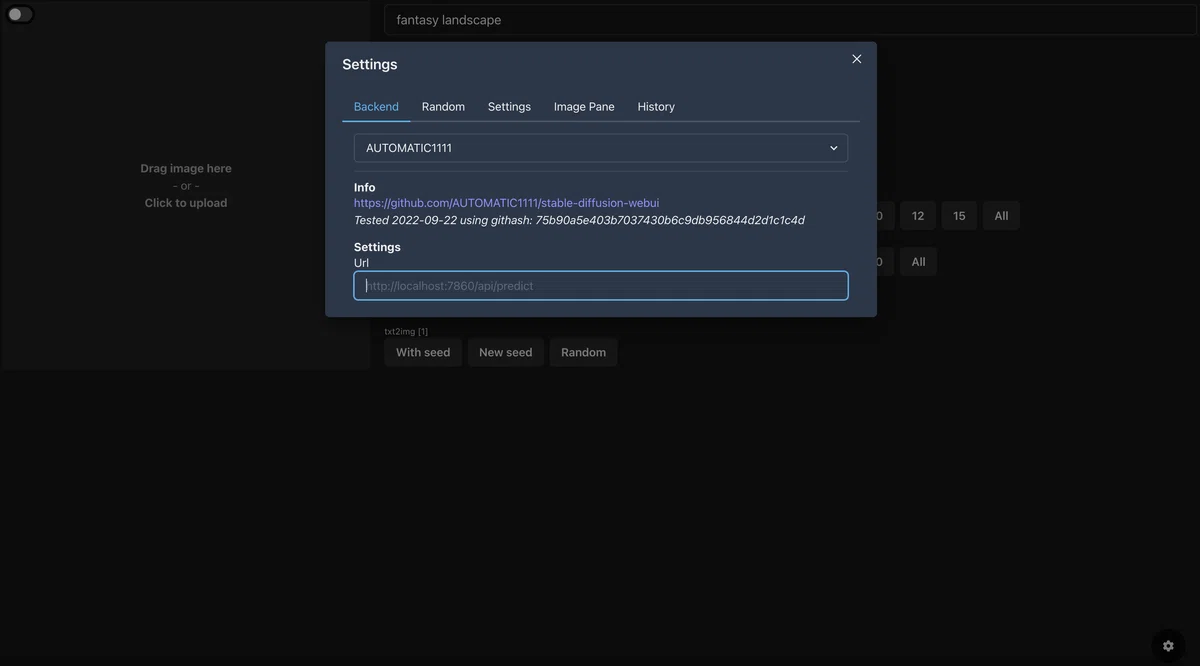Choose All in the second options row
Image resolution: width=1200 pixels, height=666 pixels.
(918, 262)
